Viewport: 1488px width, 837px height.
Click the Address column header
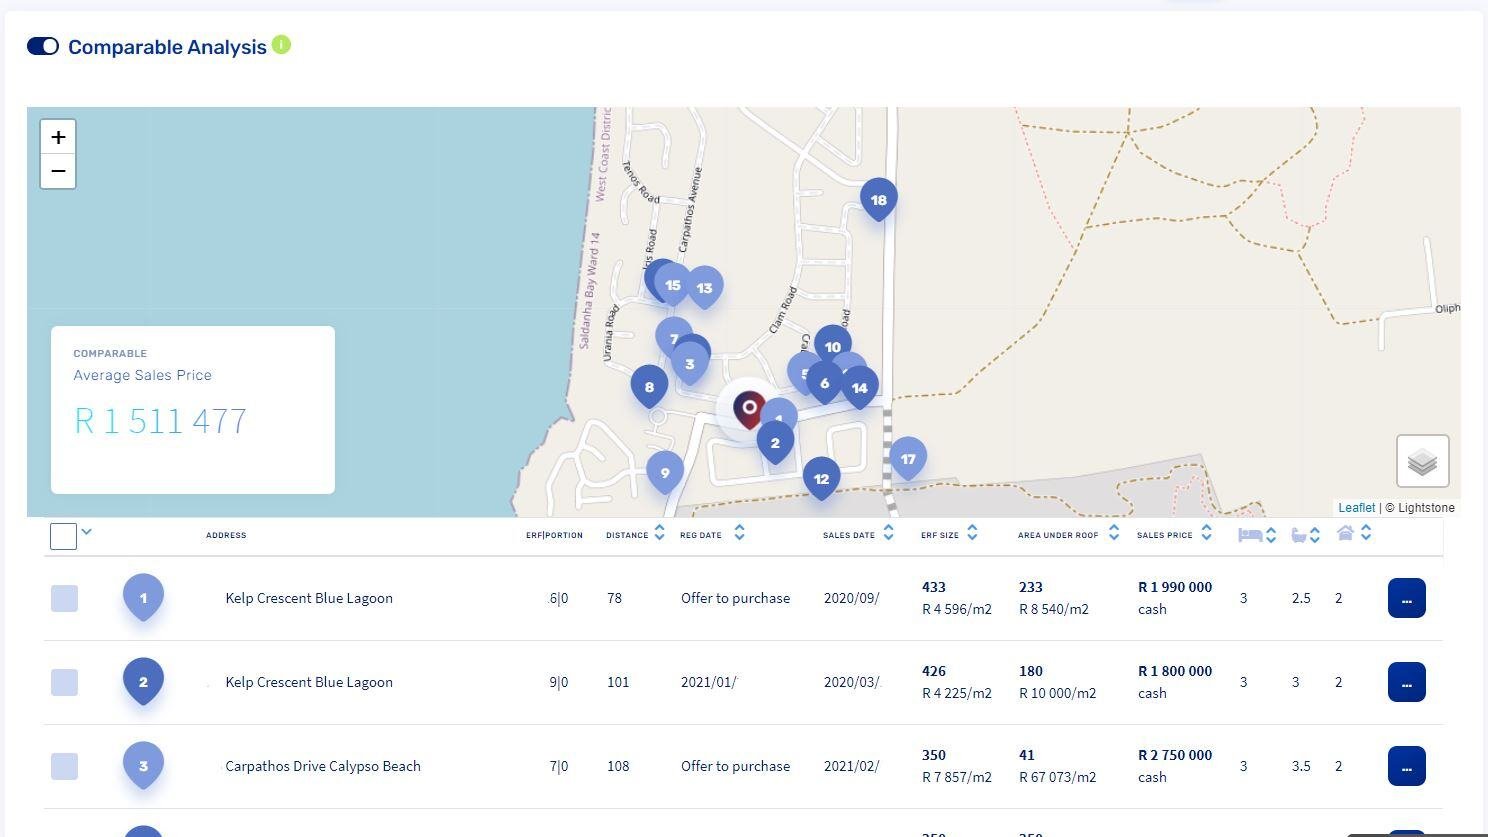point(226,535)
